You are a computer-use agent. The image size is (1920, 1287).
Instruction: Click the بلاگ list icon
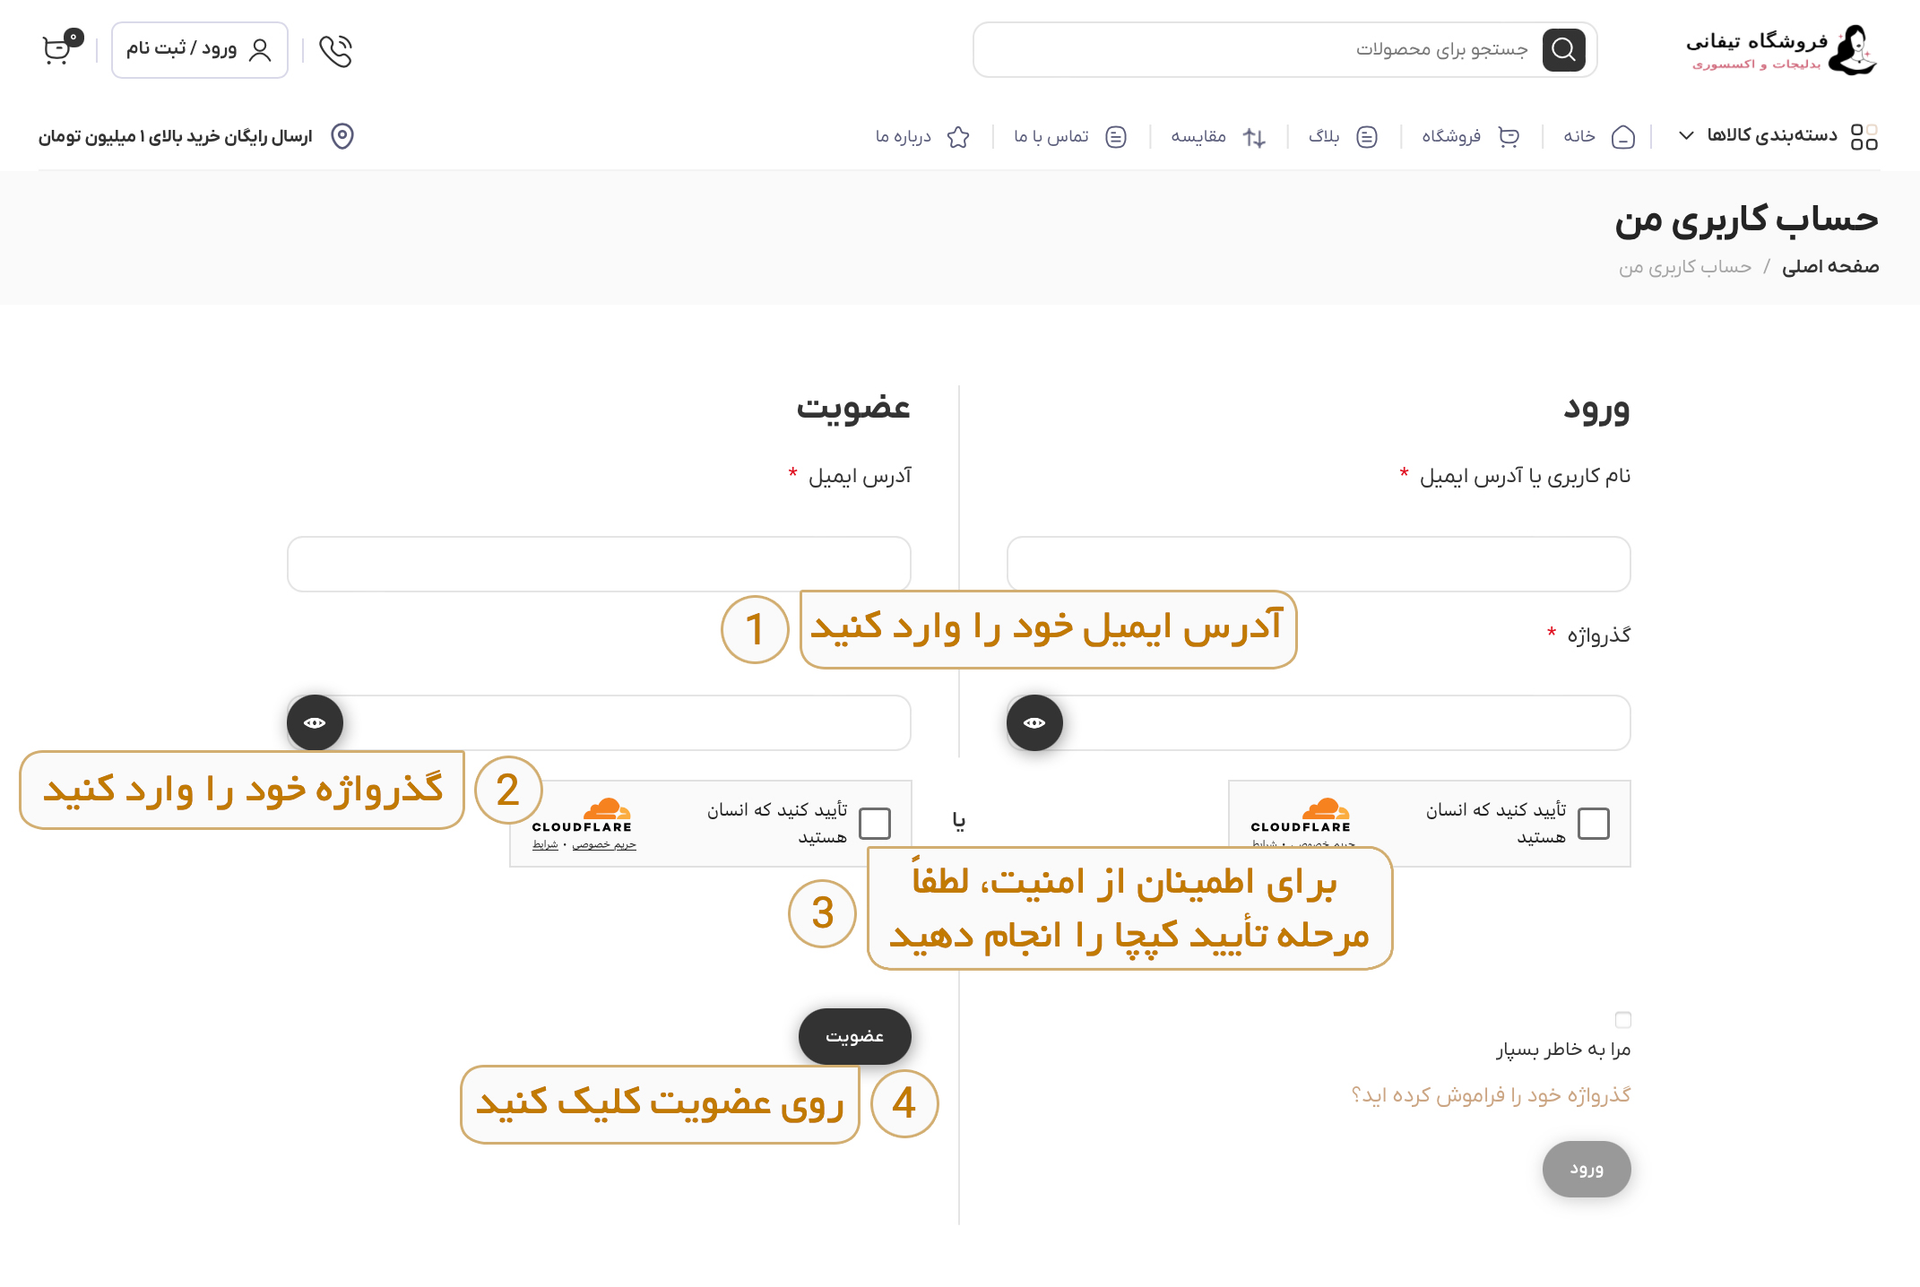1368,136
